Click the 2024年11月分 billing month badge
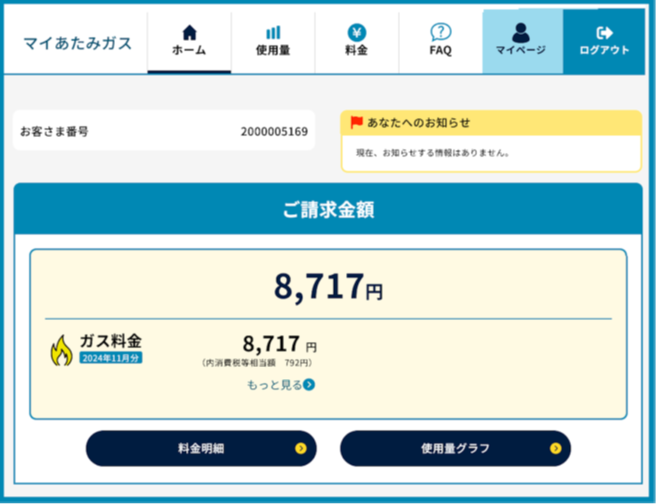656x504 pixels. click(111, 357)
